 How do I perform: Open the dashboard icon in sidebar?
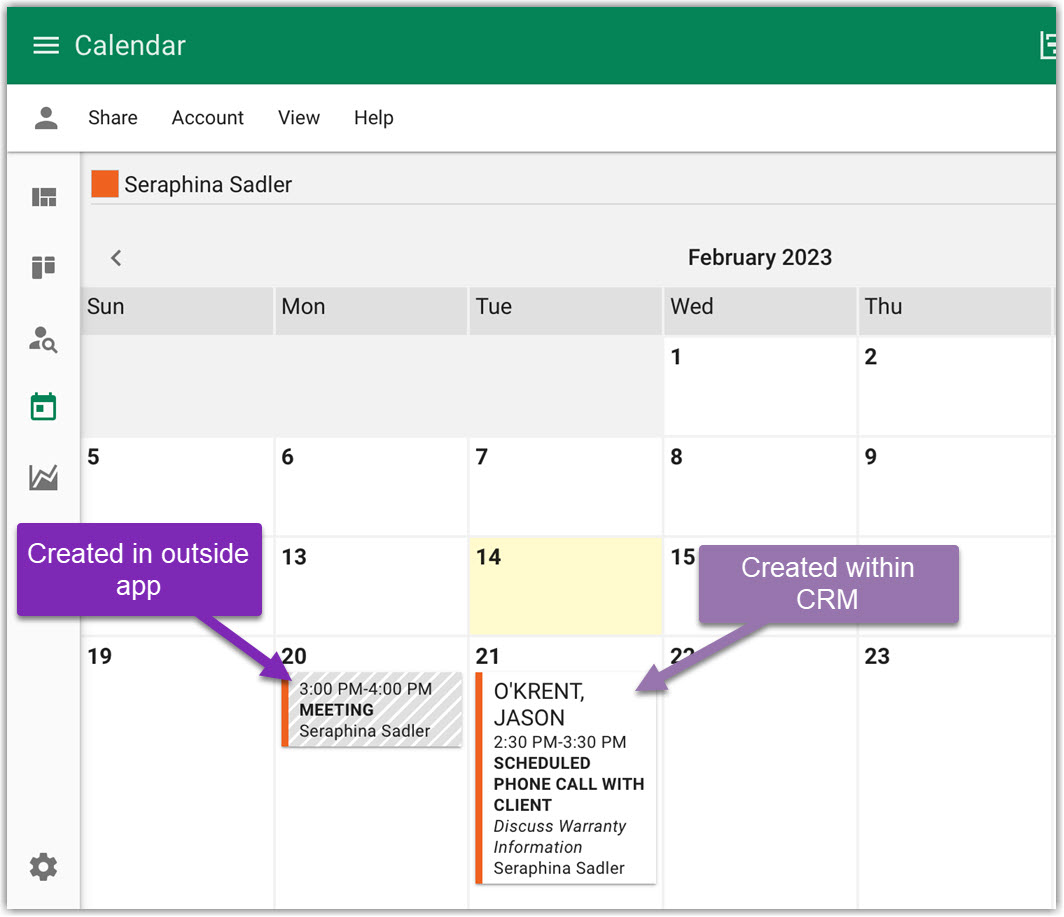44,197
